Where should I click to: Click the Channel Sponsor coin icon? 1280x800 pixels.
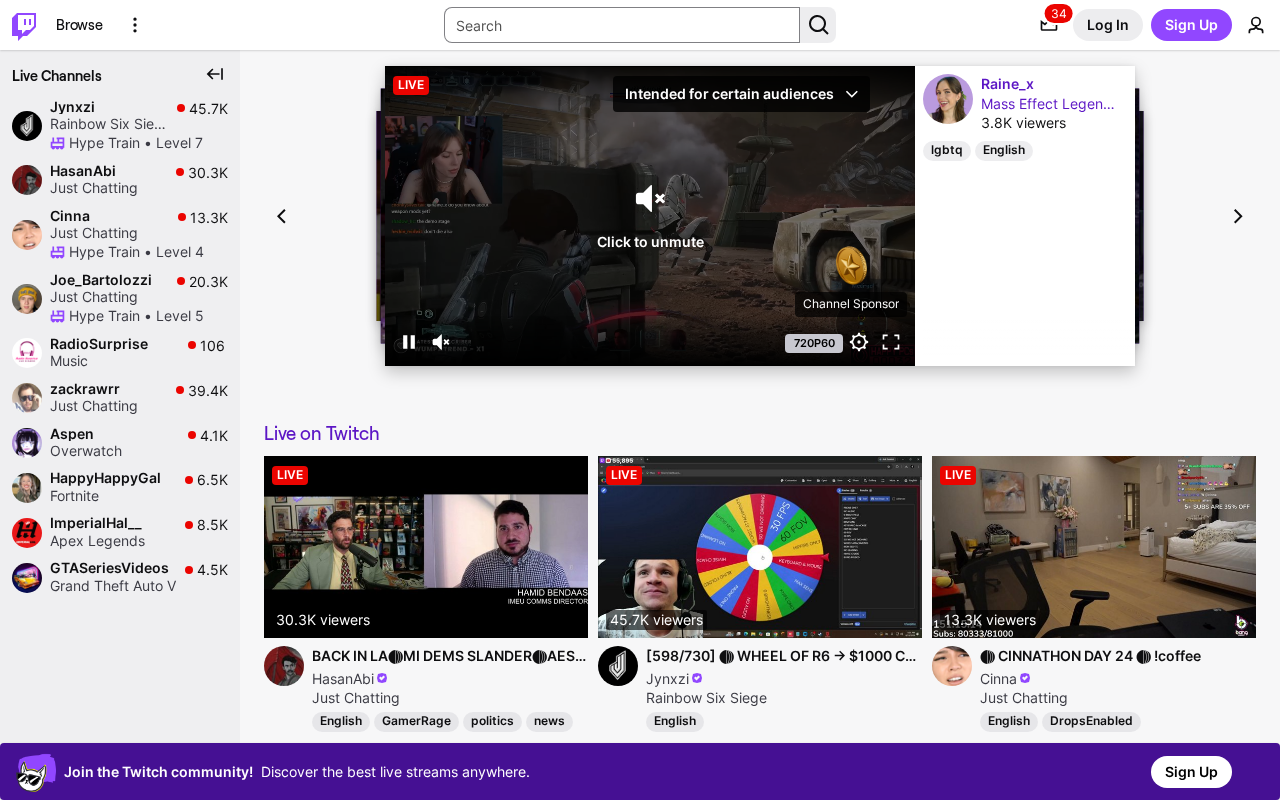pos(851,267)
